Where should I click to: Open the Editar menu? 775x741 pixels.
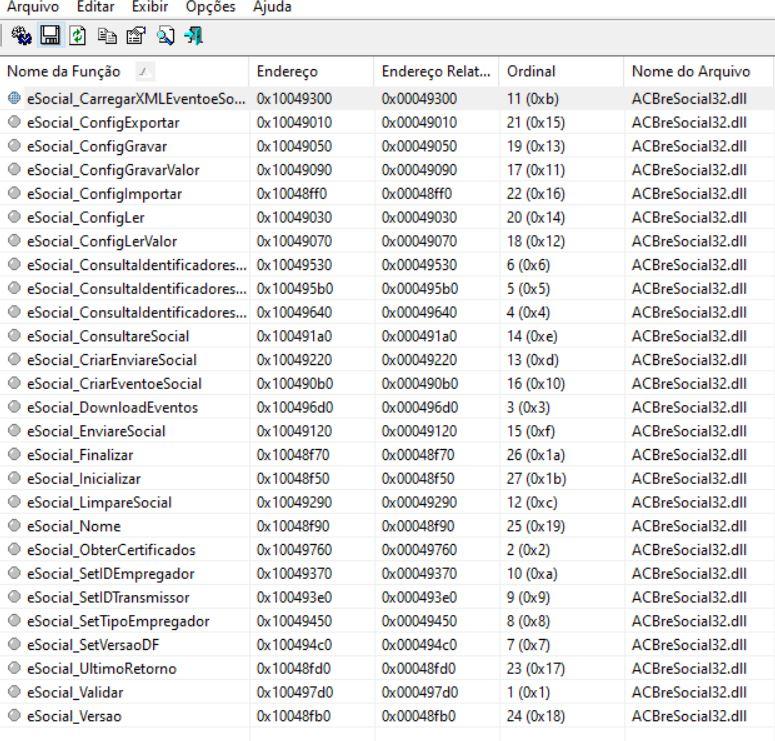[x=95, y=7]
